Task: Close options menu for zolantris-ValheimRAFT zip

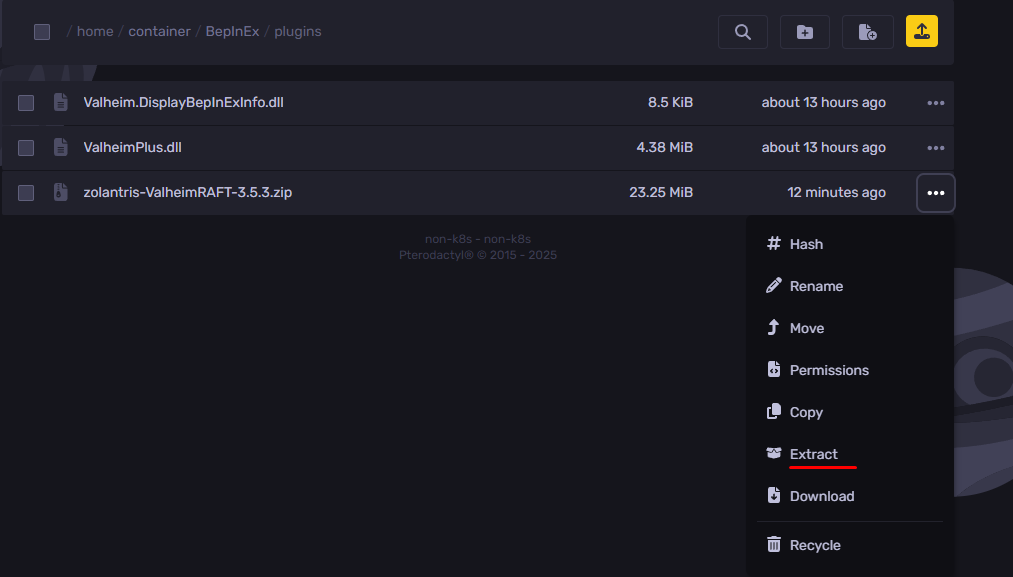Action: 935,193
